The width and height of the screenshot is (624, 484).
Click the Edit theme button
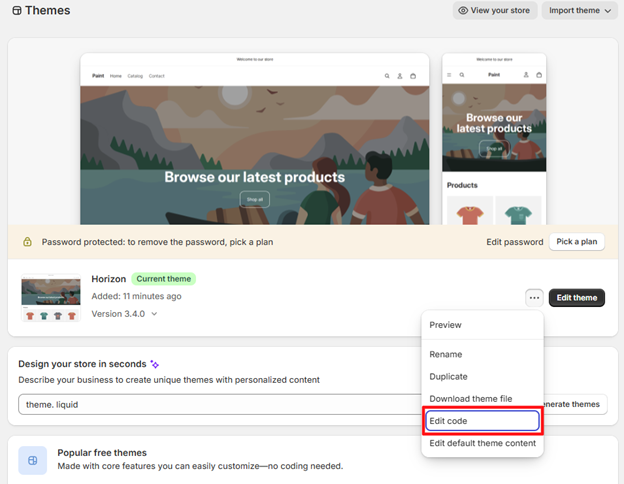click(577, 298)
